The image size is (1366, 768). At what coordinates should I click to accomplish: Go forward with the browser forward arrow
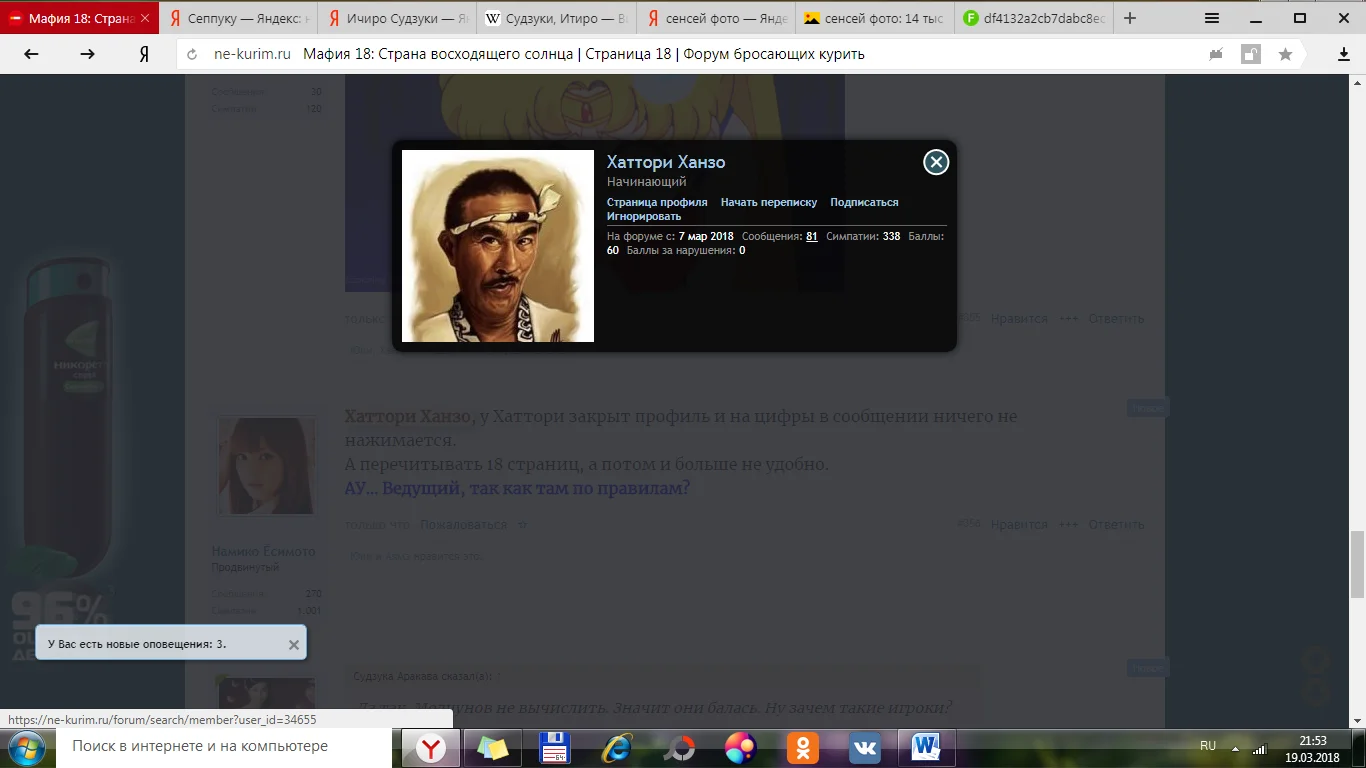pos(88,54)
